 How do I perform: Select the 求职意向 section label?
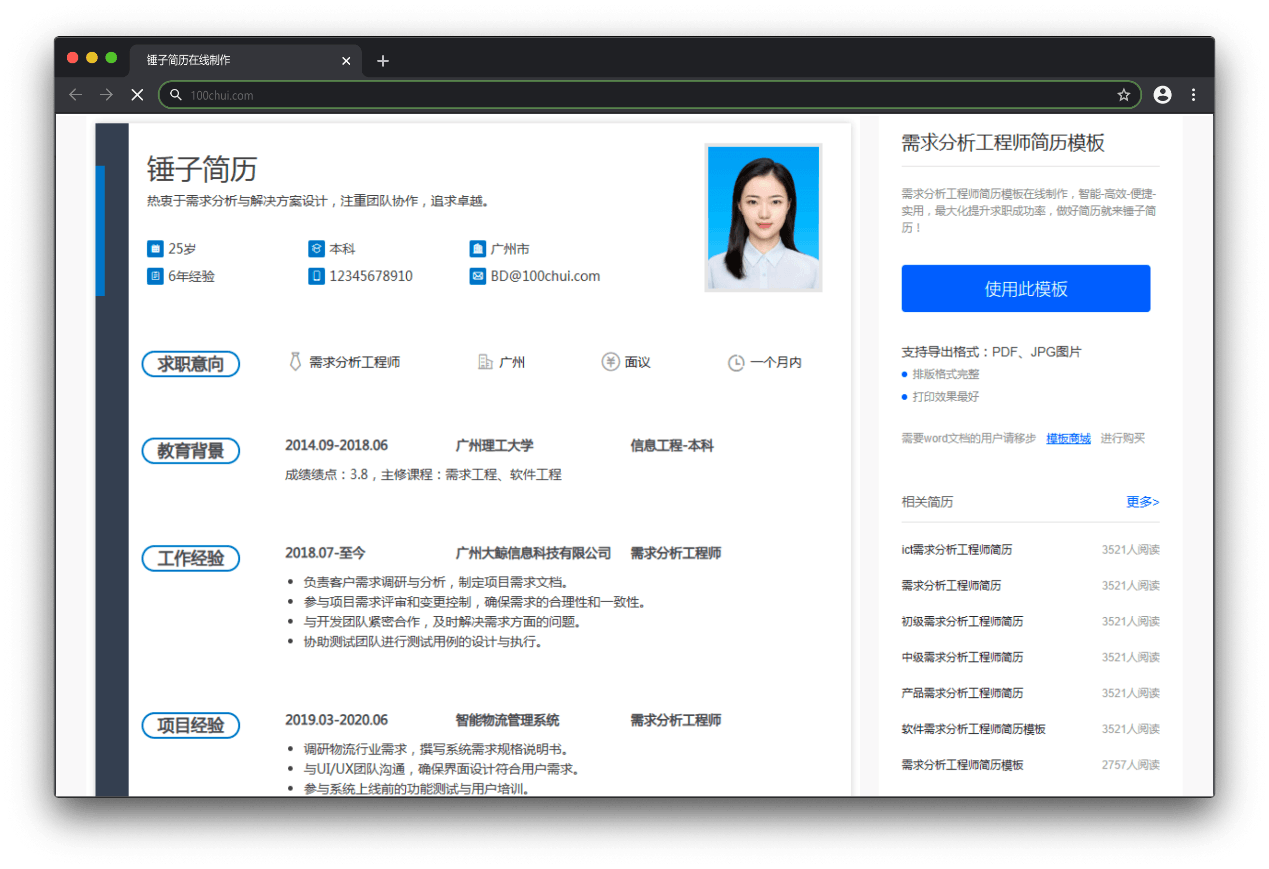(191, 364)
